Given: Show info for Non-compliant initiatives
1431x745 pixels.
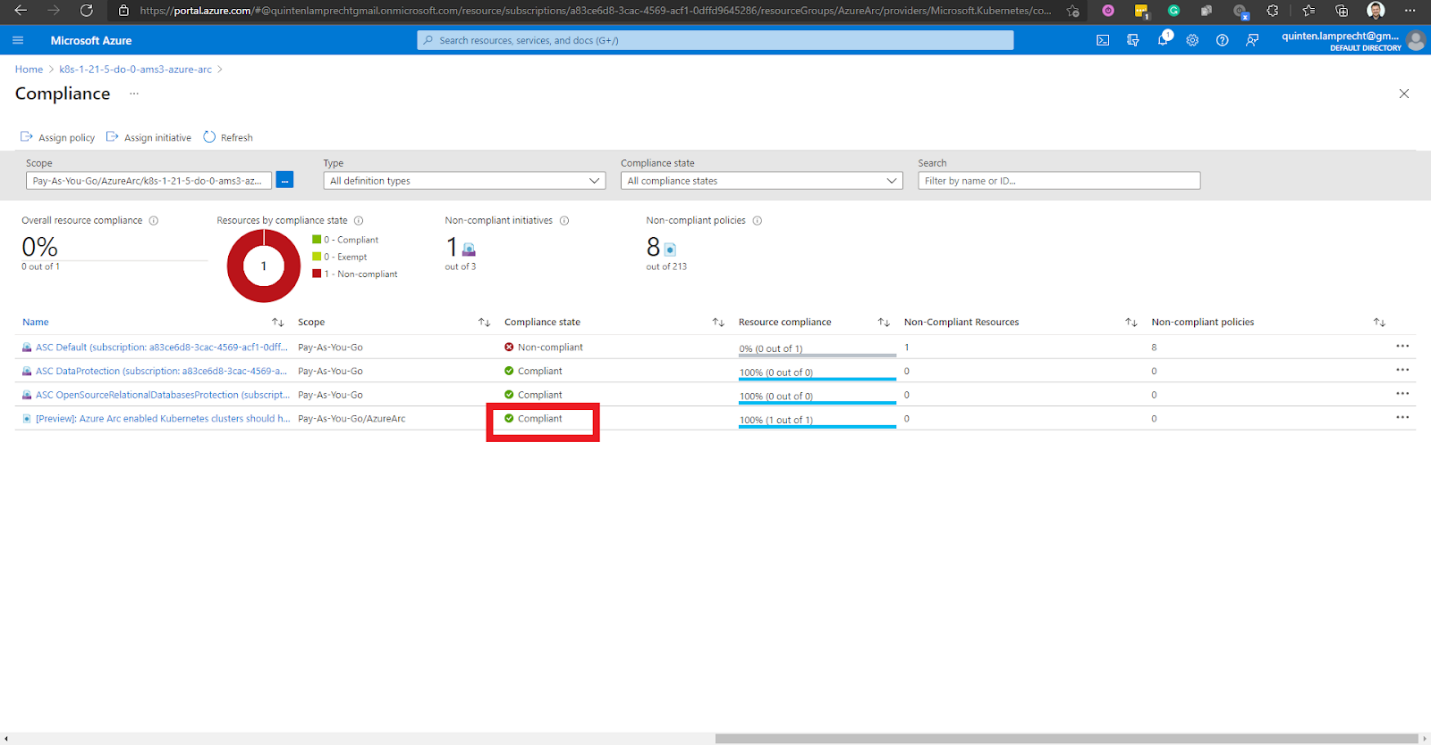Looking at the screenshot, I should 564,220.
